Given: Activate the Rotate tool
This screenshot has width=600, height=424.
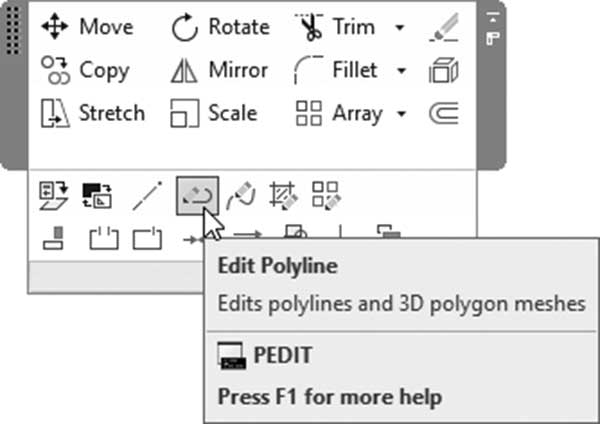Looking at the screenshot, I should coord(221,27).
